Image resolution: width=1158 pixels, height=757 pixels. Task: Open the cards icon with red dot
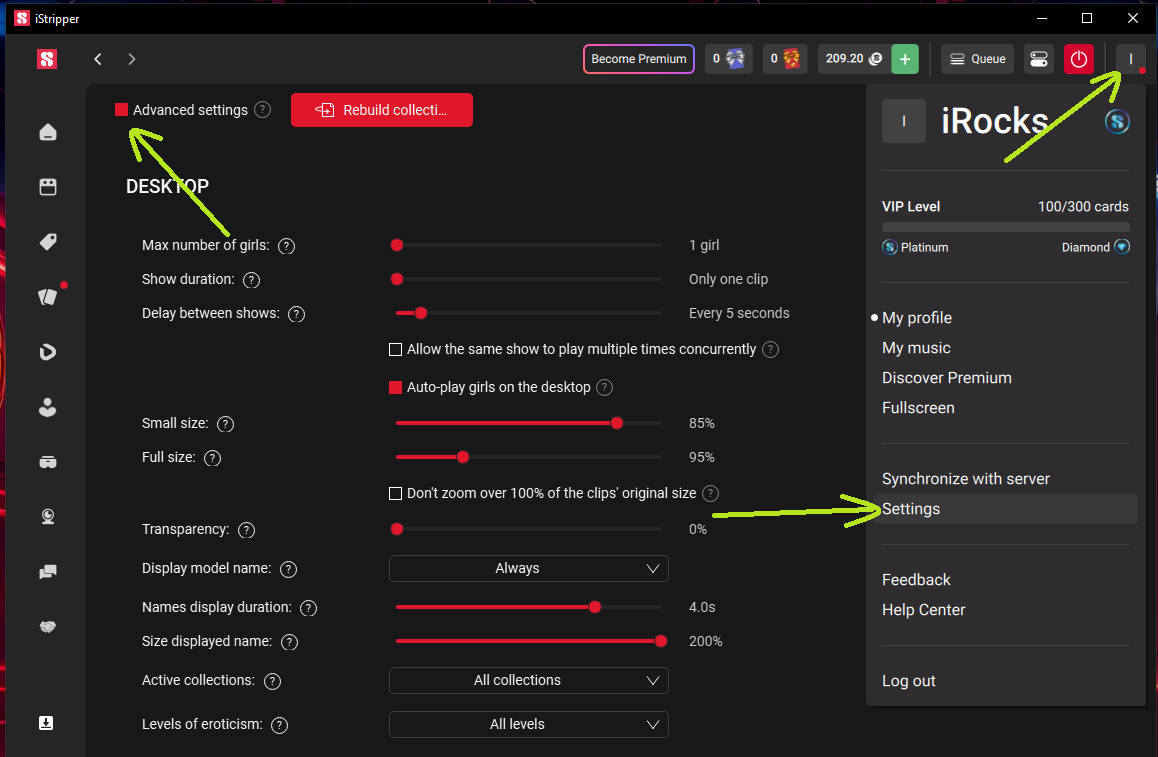(47, 296)
